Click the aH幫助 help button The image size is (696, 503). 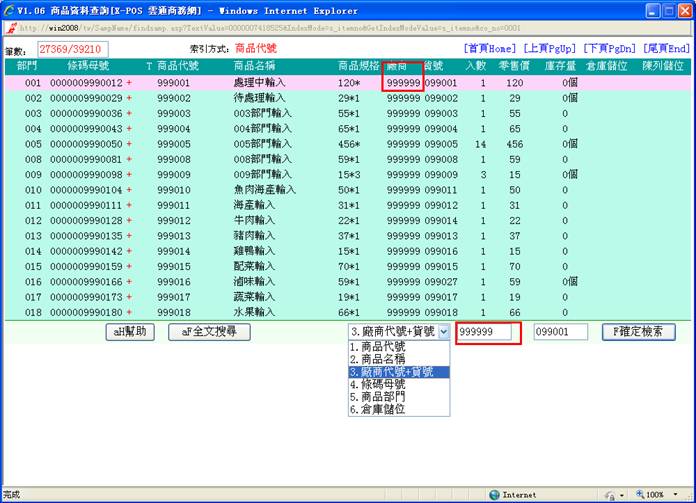point(132,332)
